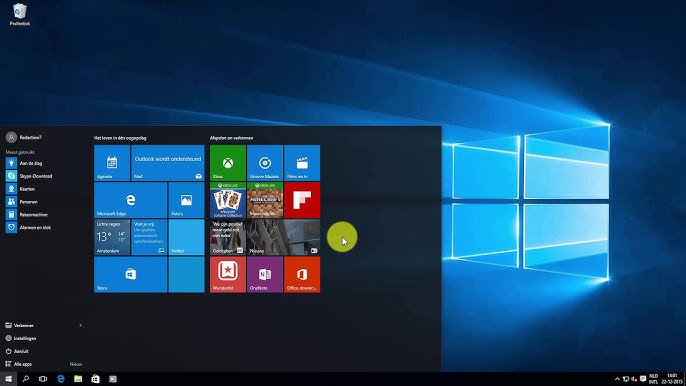Launch Edge from the taskbar

point(60,379)
